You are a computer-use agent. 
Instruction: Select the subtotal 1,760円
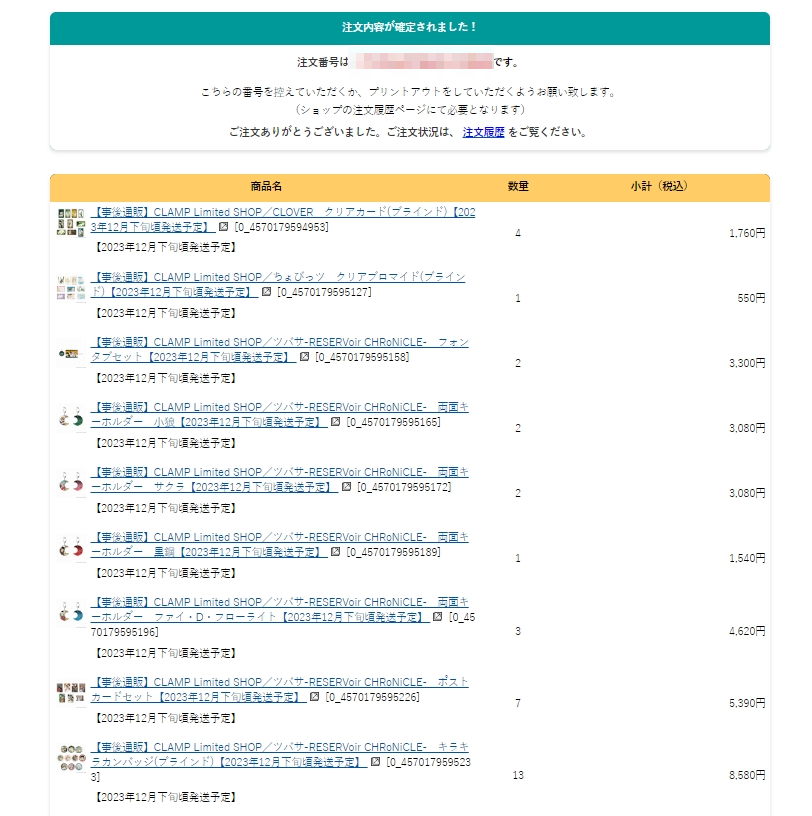[747, 233]
